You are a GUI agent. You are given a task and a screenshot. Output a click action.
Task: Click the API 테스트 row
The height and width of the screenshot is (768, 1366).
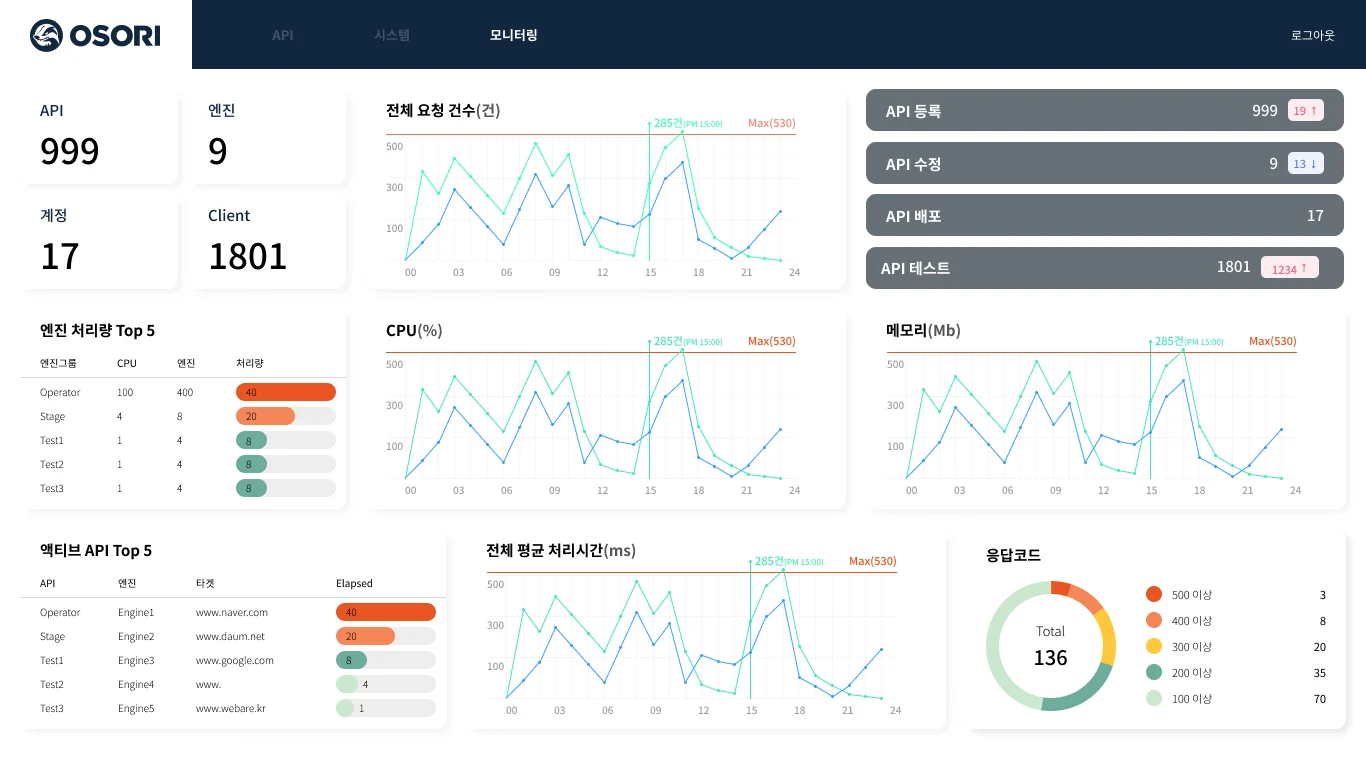click(1105, 268)
